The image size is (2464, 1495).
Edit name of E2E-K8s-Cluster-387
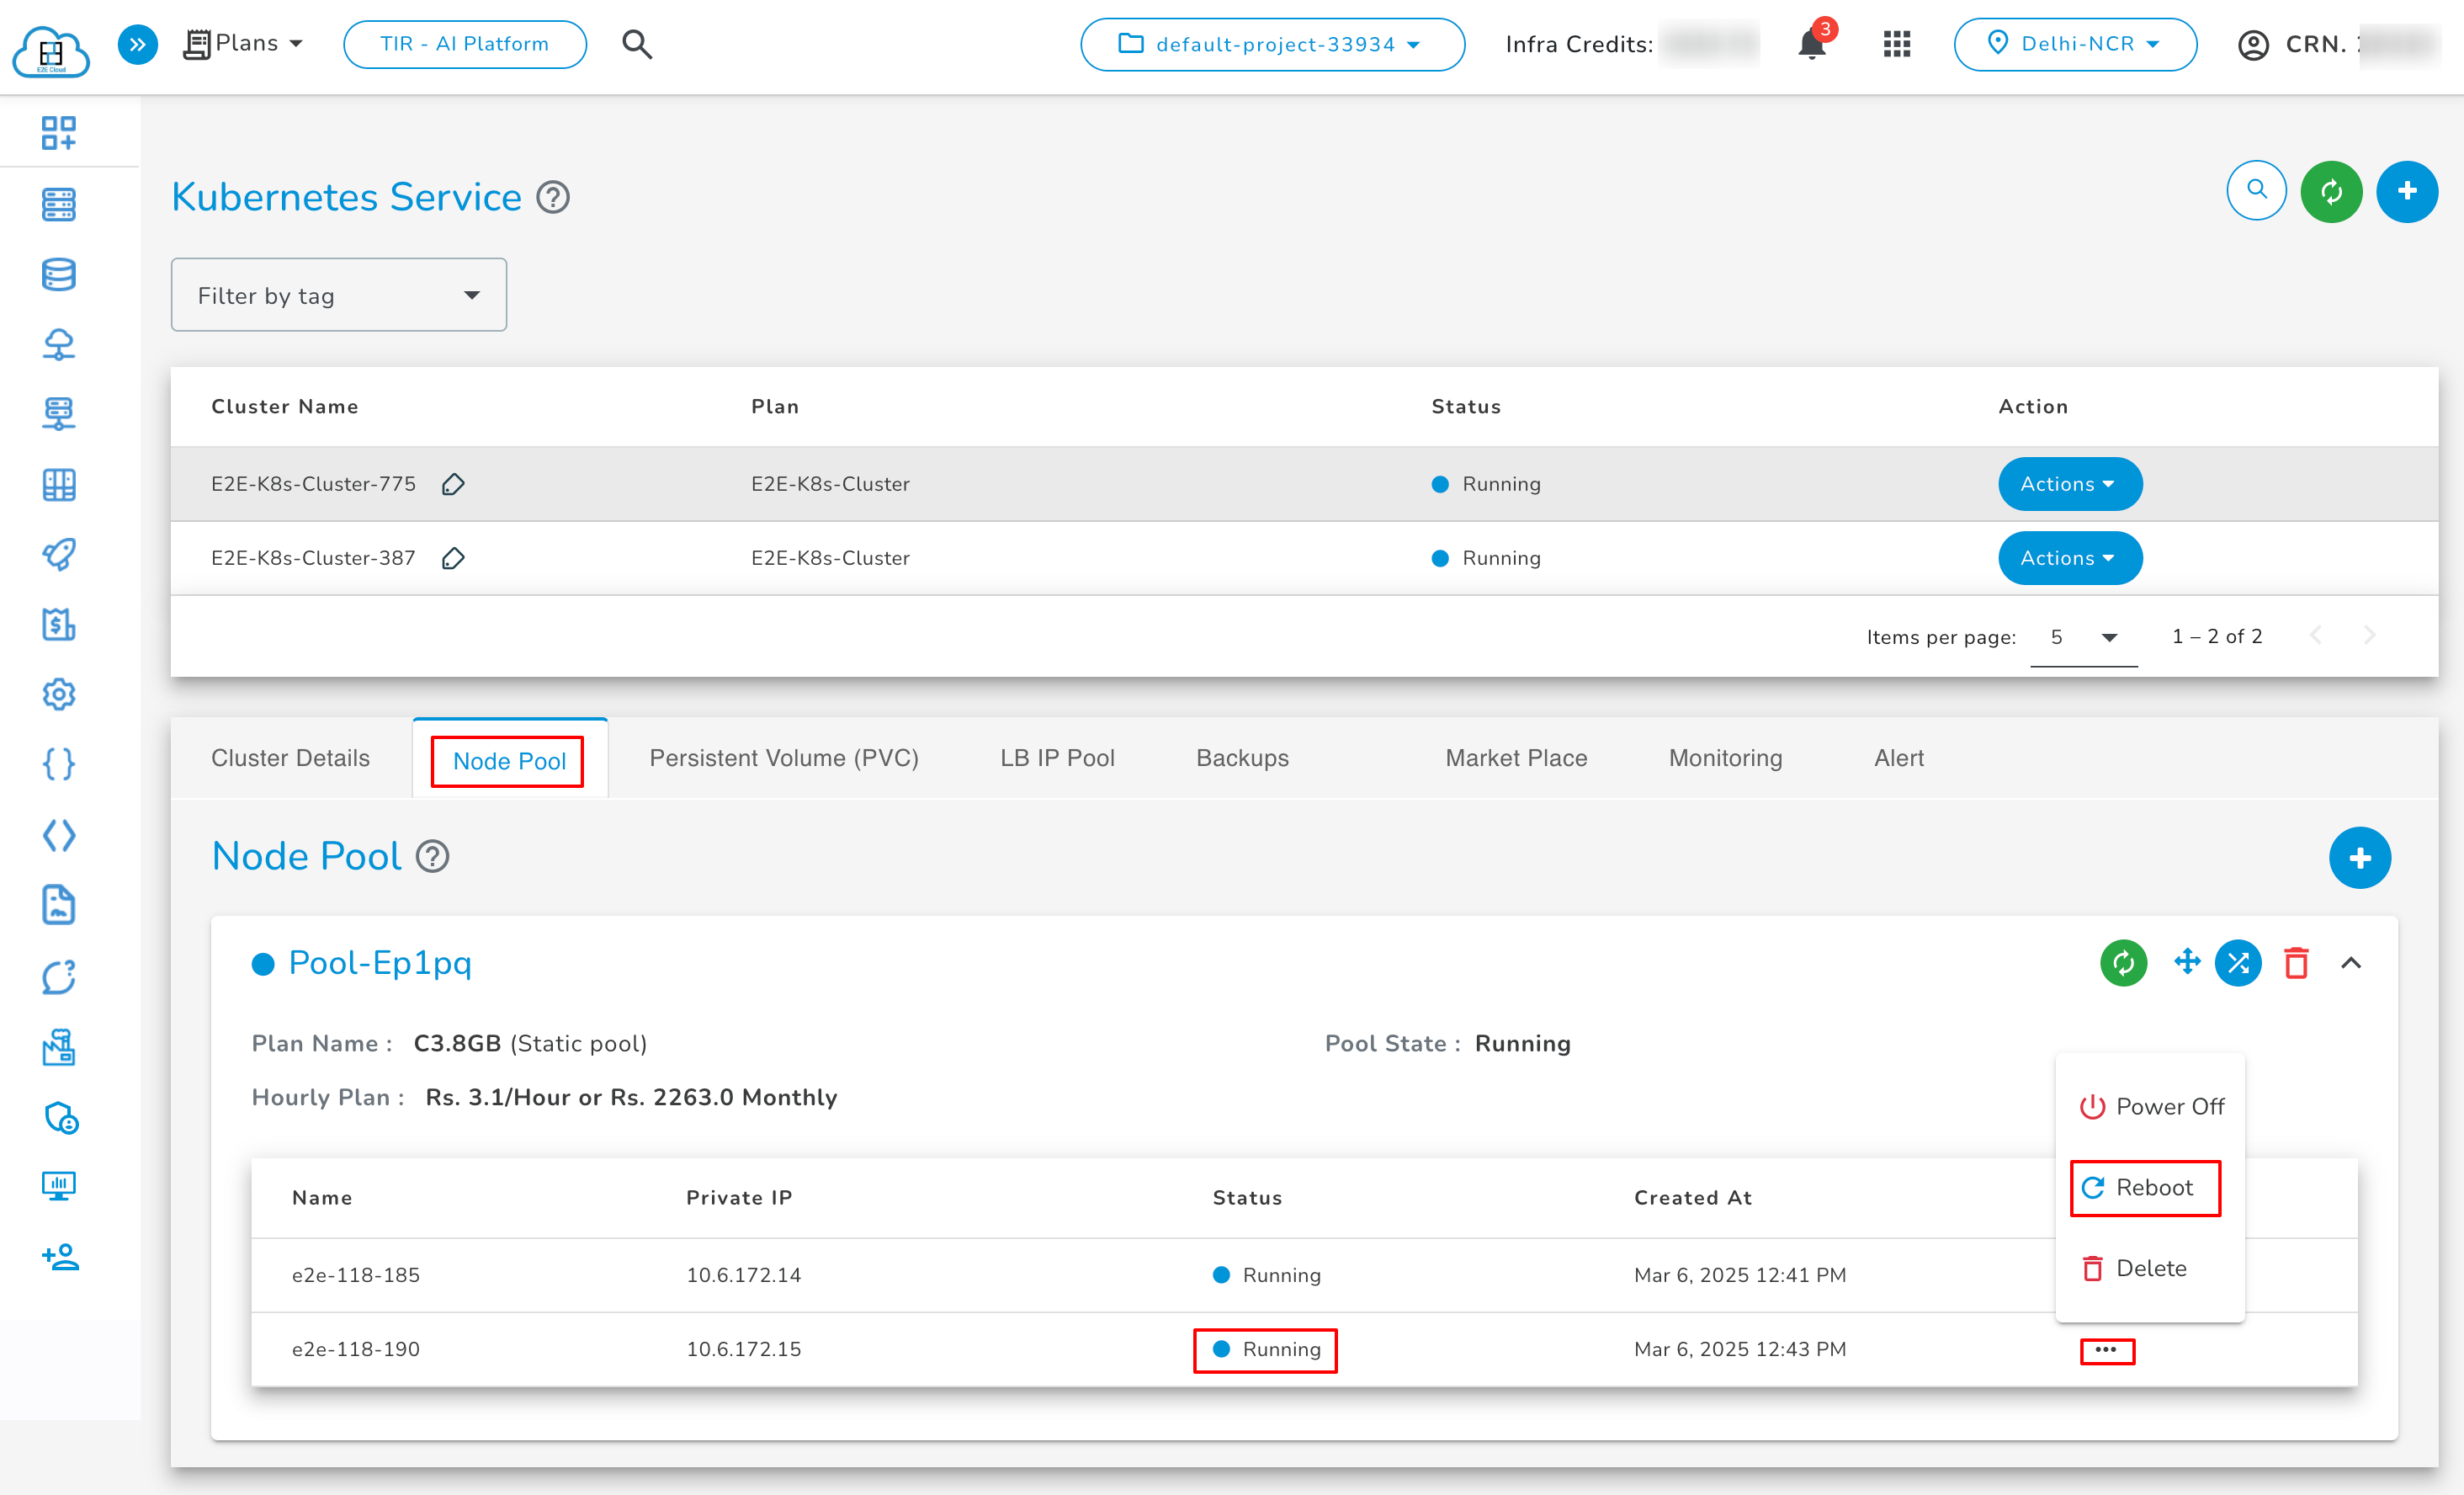[453, 558]
